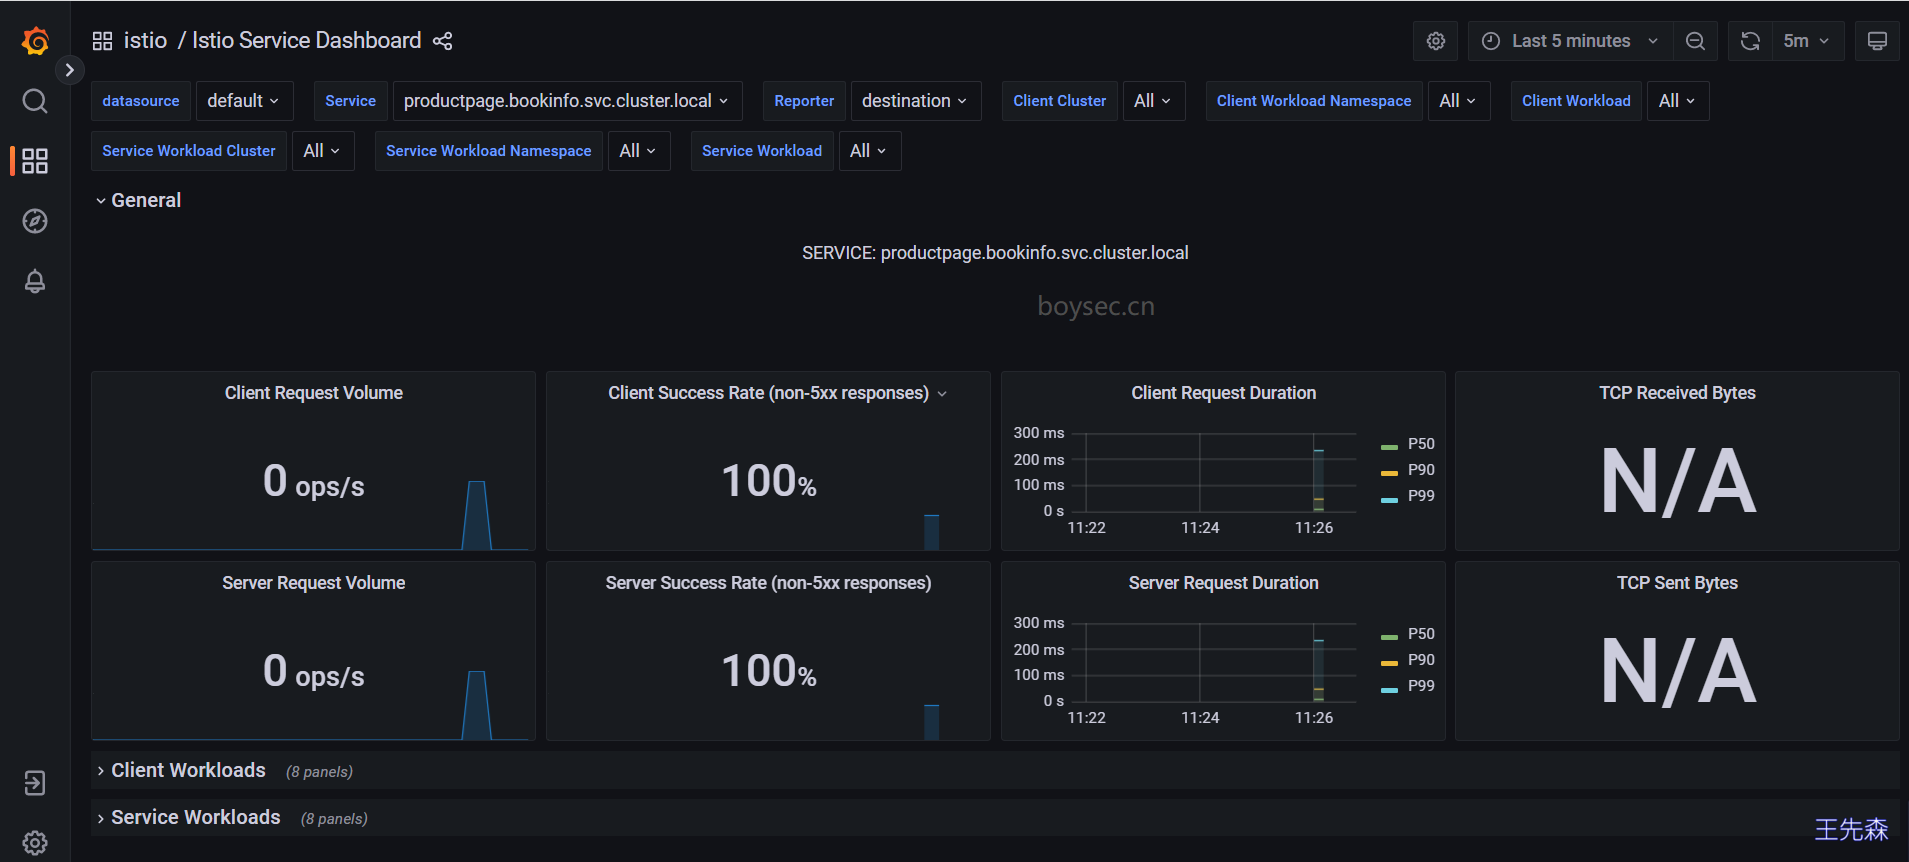Click the istio folder breadcrumb

tap(145, 41)
